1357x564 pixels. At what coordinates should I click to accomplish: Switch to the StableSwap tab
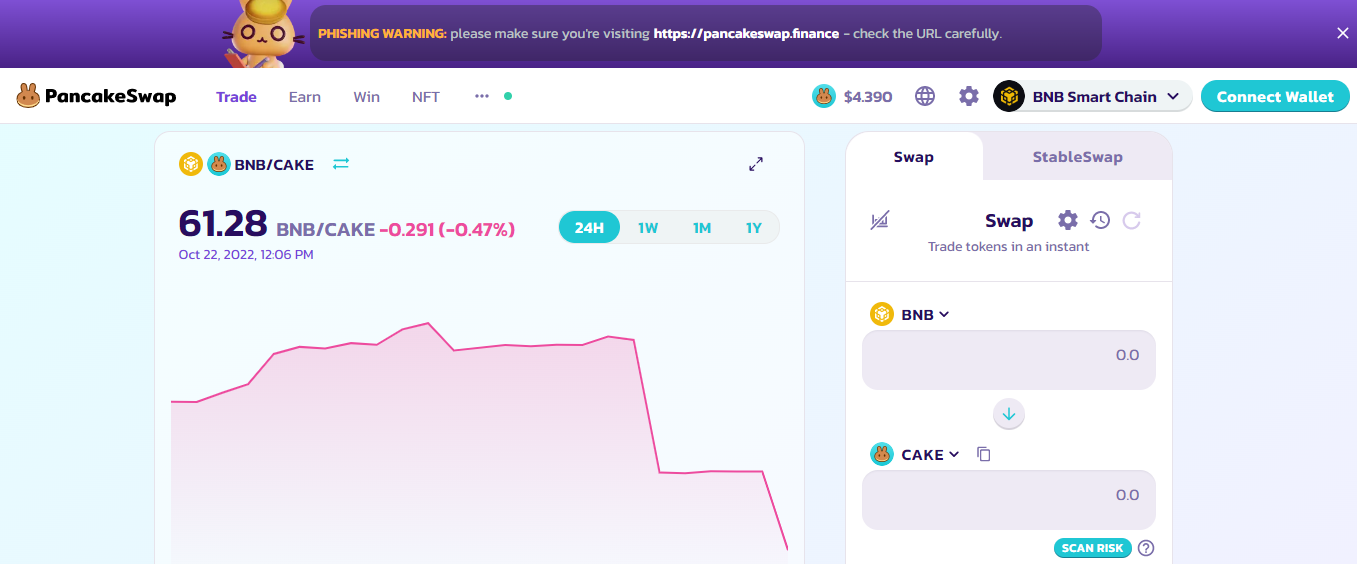[1077, 157]
